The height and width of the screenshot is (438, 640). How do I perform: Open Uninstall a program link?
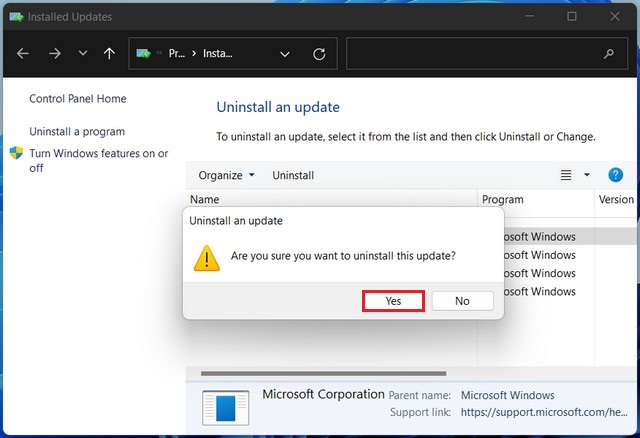(77, 131)
